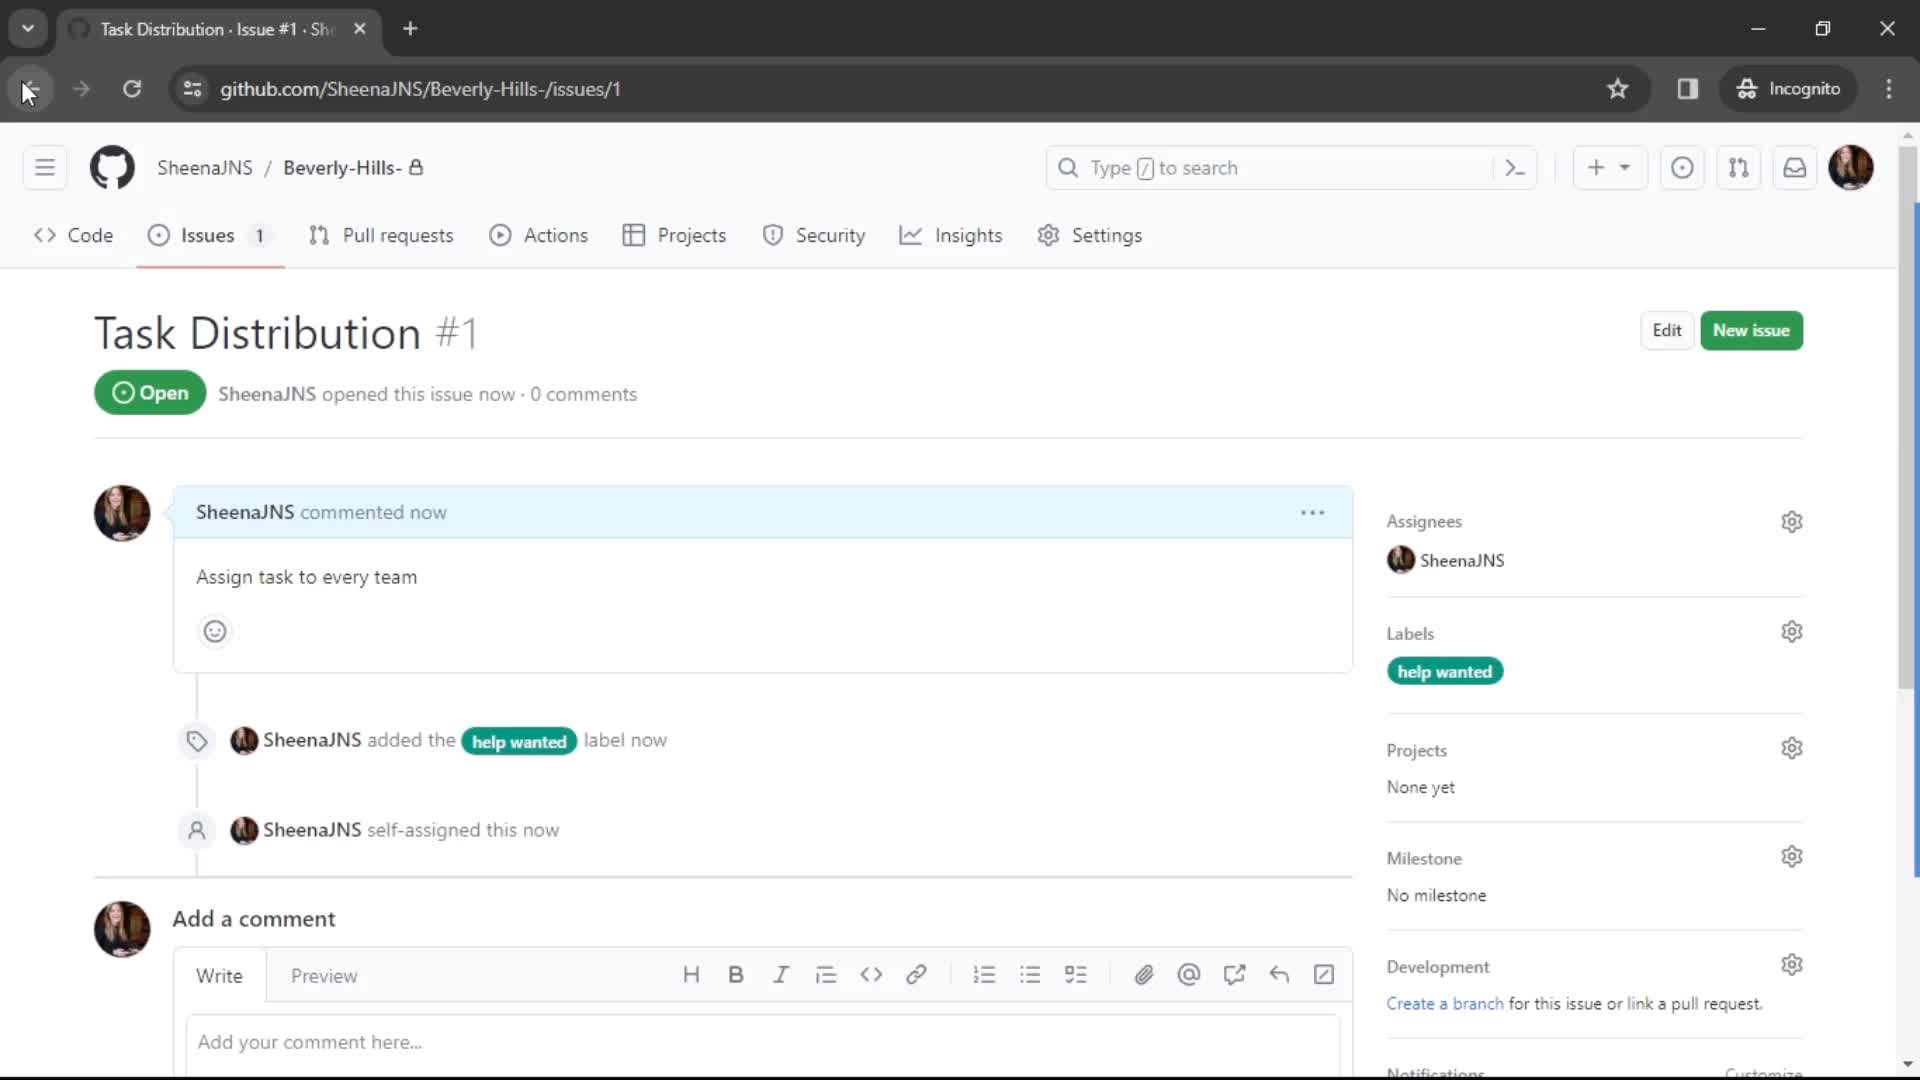This screenshot has height=1080, width=1920.
Task: Click the bold formatting icon
Action: tap(736, 973)
